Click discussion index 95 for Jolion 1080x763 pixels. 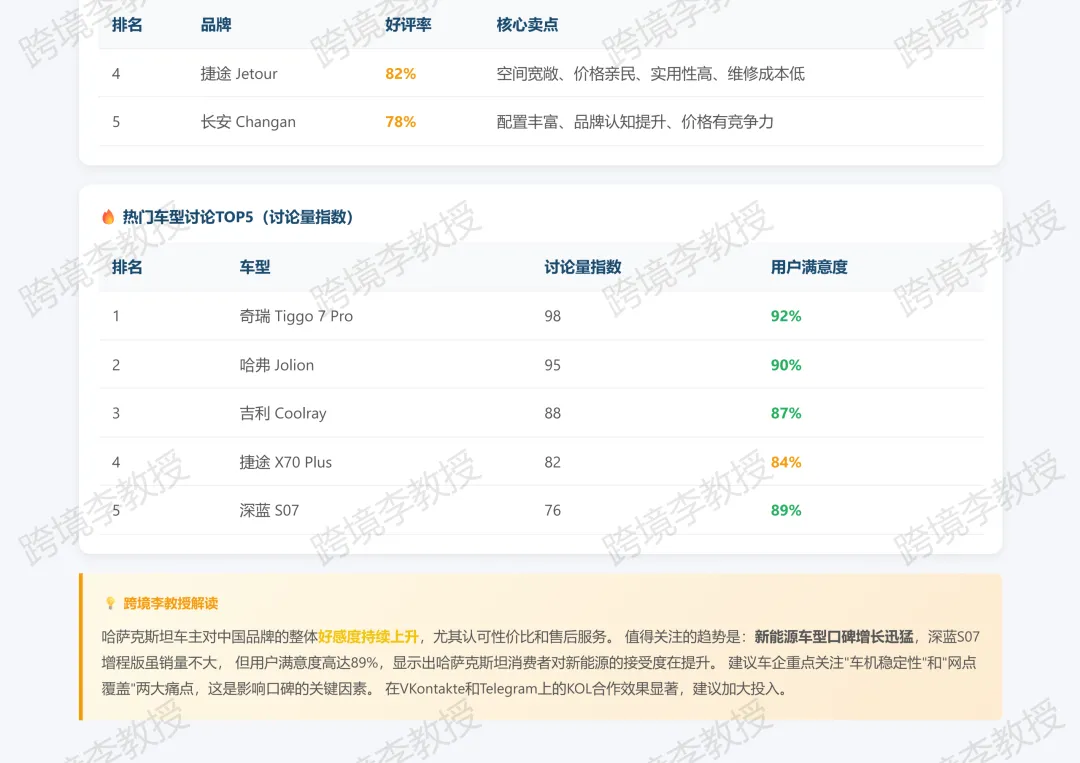(552, 365)
